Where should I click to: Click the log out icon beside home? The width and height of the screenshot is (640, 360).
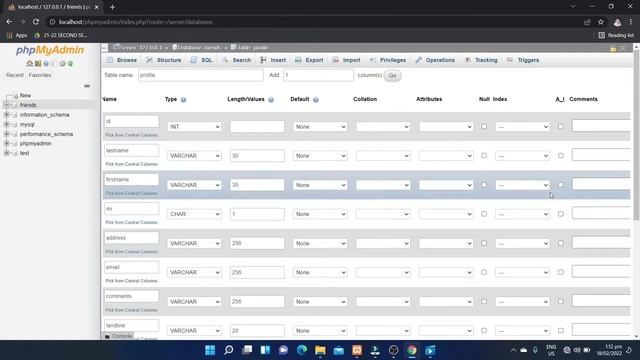tap(38, 64)
